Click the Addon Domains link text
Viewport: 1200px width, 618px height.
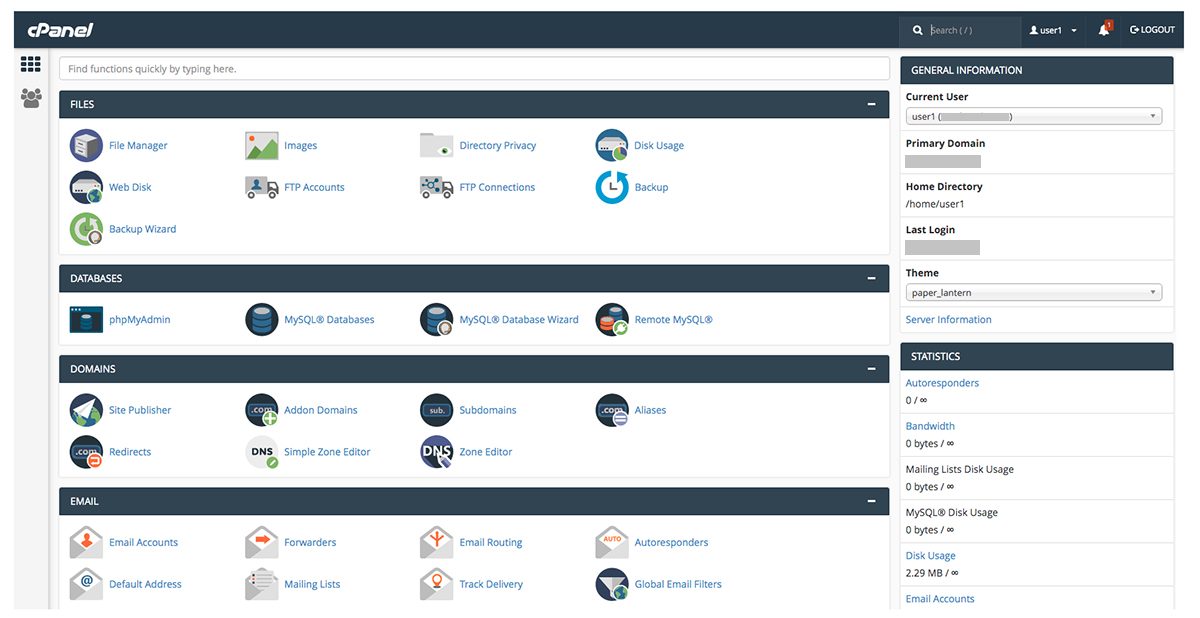pos(320,410)
